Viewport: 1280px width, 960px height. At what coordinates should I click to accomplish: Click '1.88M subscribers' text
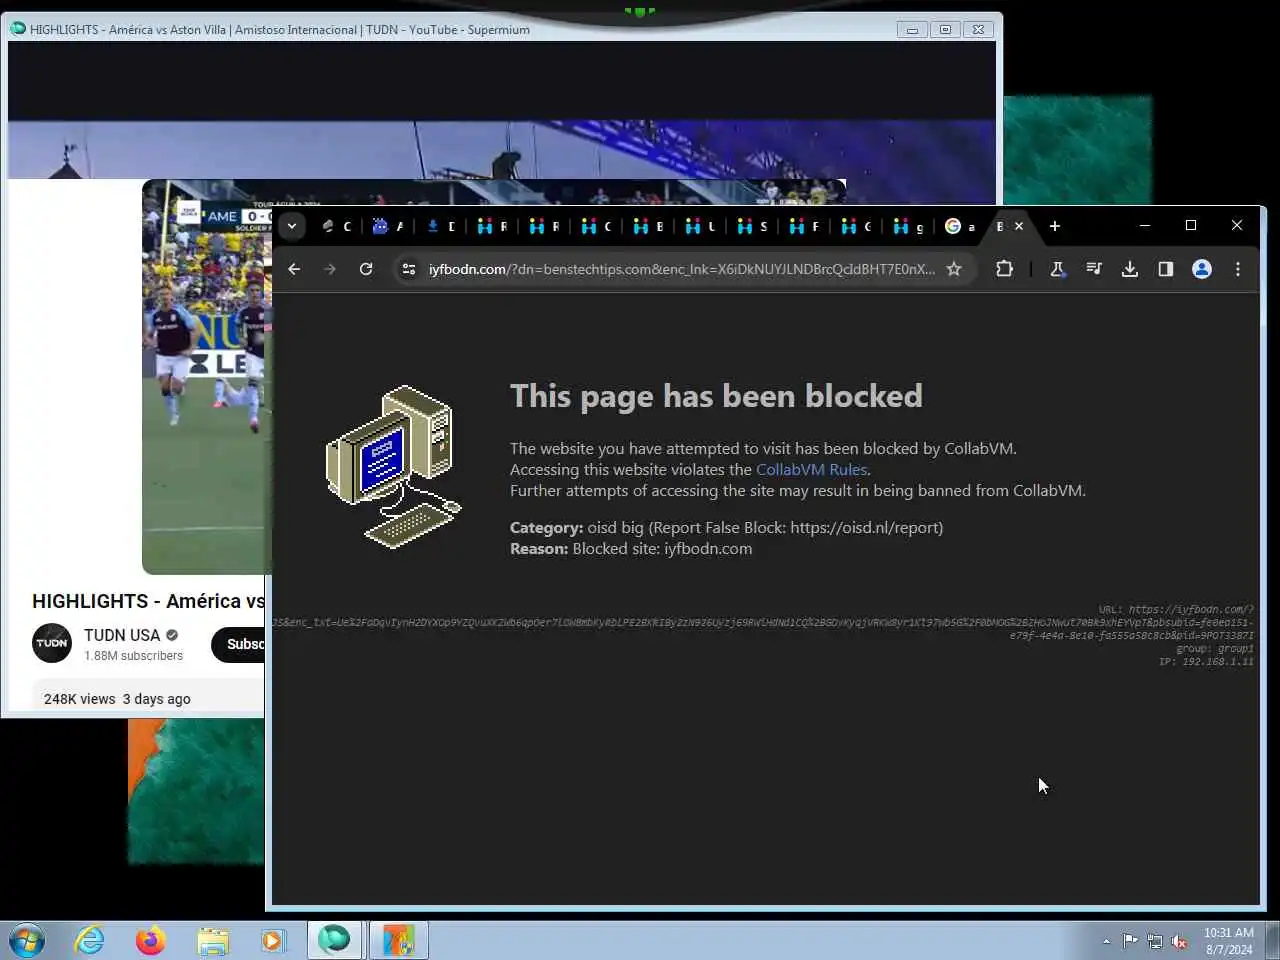click(x=134, y=656)
